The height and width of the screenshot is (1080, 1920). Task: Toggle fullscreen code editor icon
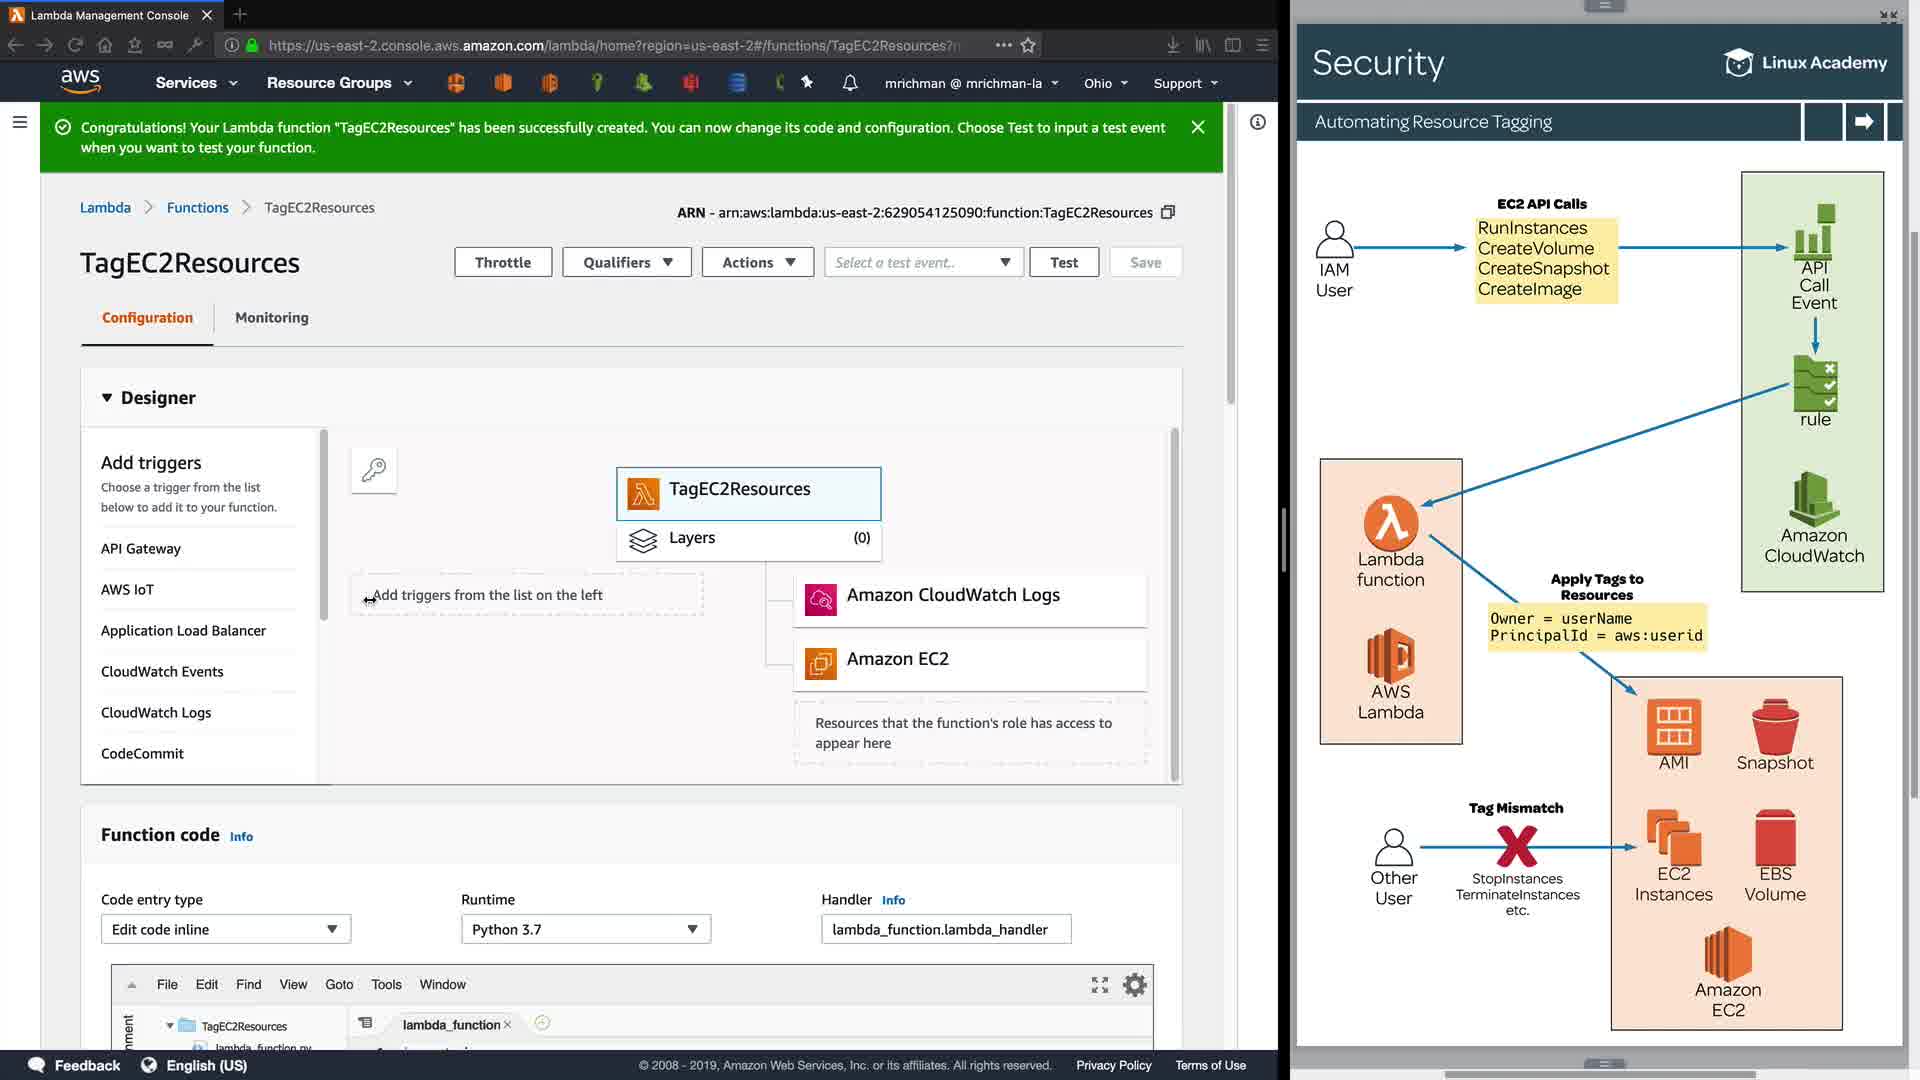coord(1099,985)
